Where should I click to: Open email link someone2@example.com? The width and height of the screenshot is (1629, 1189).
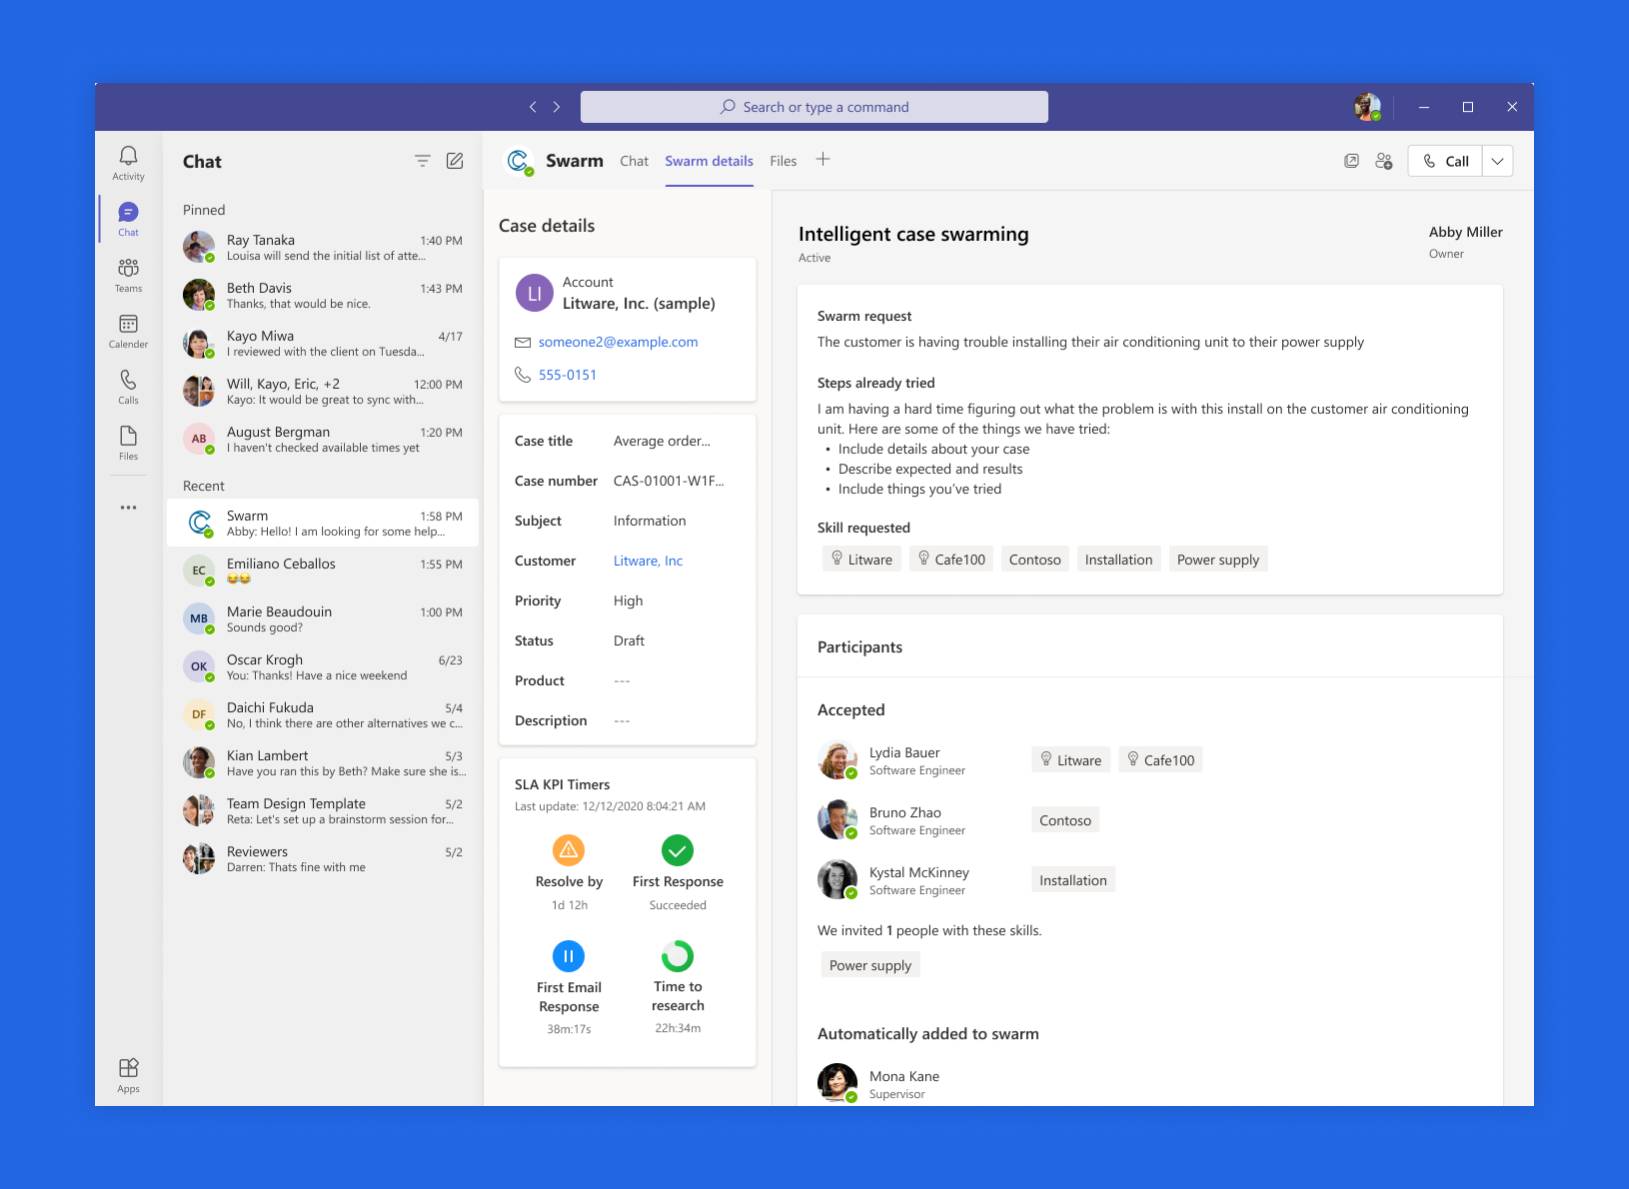point(618,342)
